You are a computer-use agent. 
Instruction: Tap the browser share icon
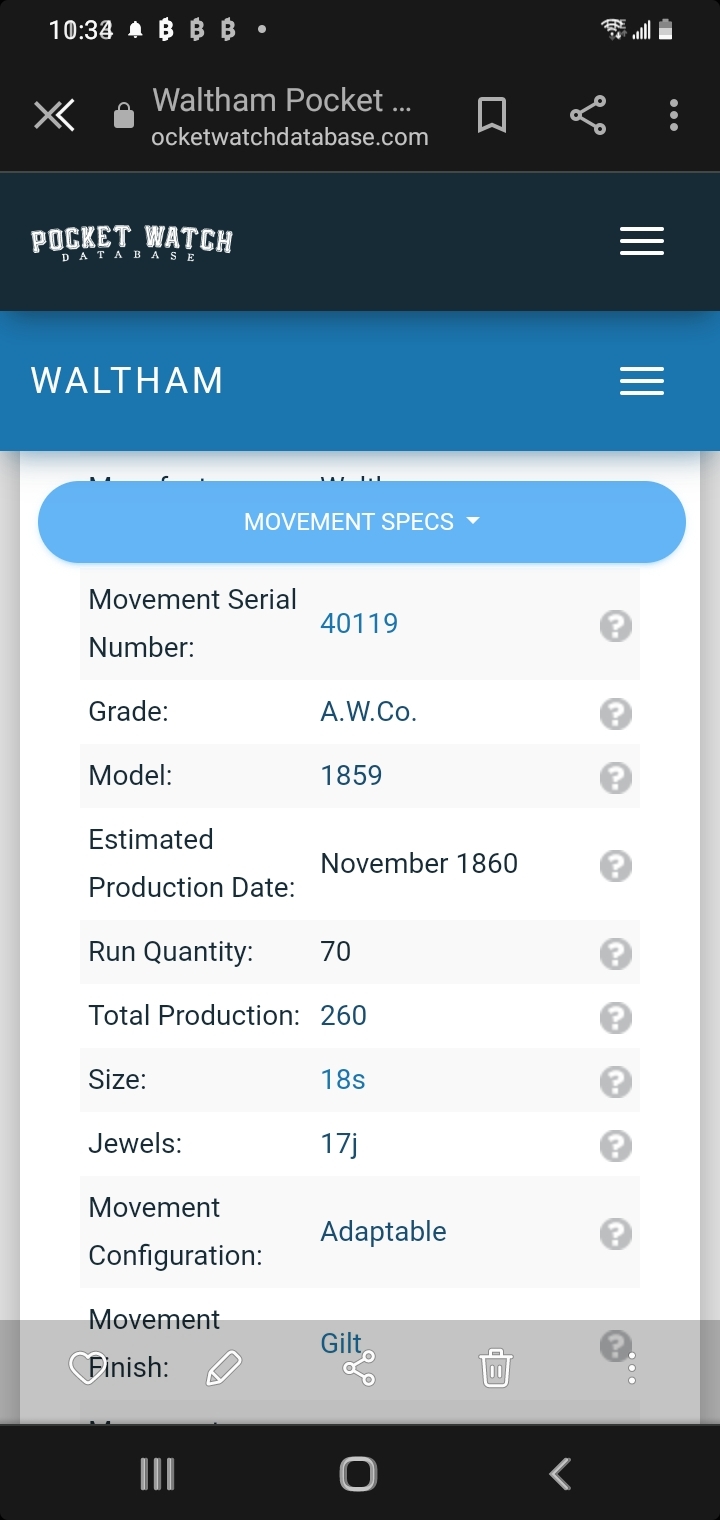(588, 117)
